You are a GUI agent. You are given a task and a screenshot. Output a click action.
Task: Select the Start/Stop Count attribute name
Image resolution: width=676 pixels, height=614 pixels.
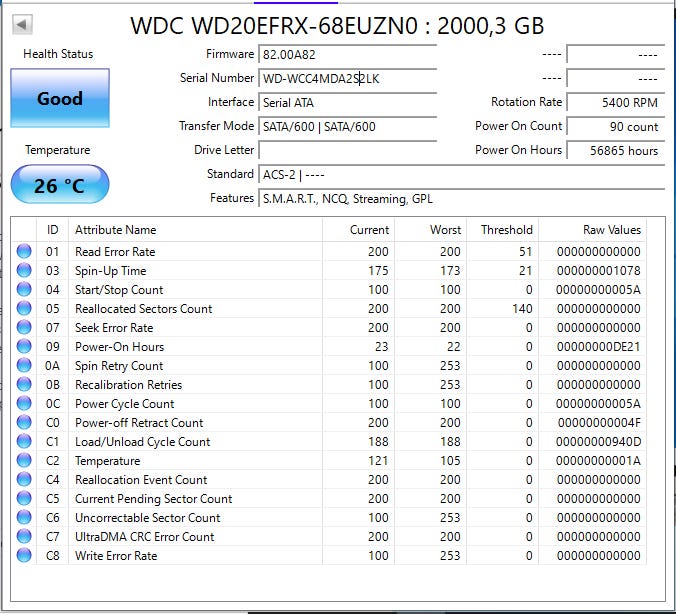coord(119,290)
